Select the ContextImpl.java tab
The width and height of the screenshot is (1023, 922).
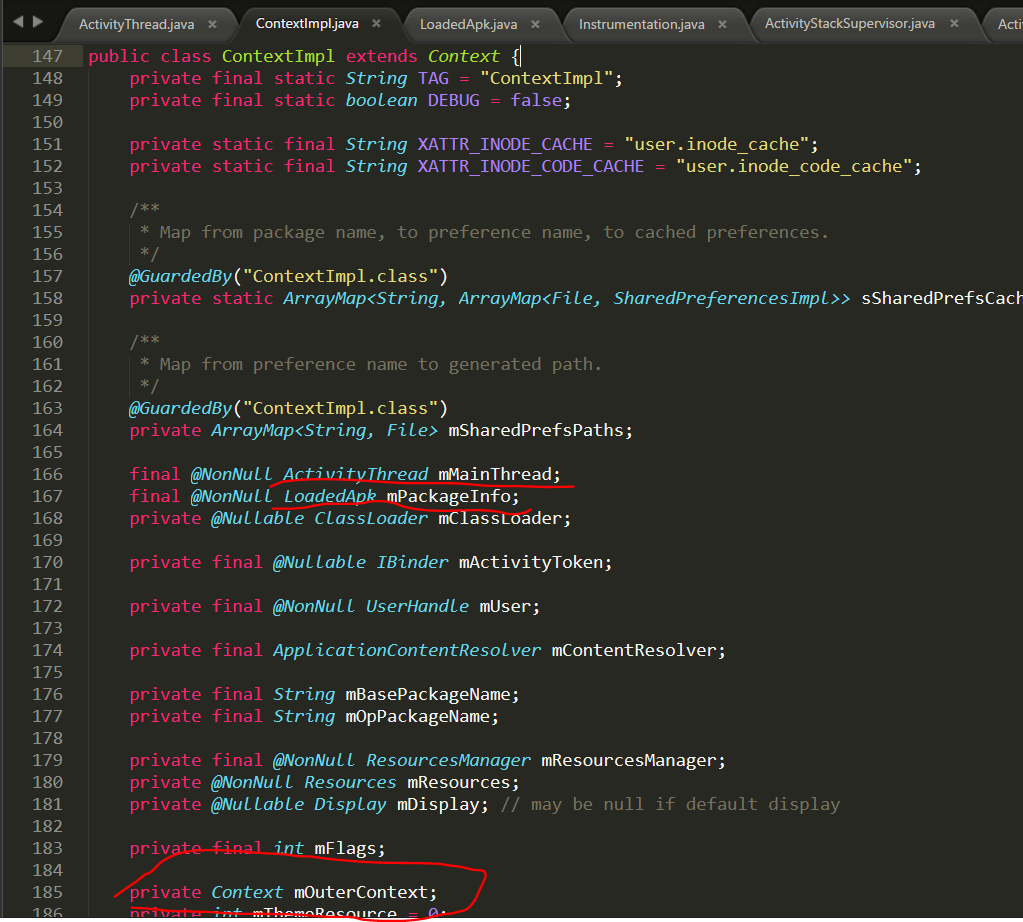coord(307,23)
